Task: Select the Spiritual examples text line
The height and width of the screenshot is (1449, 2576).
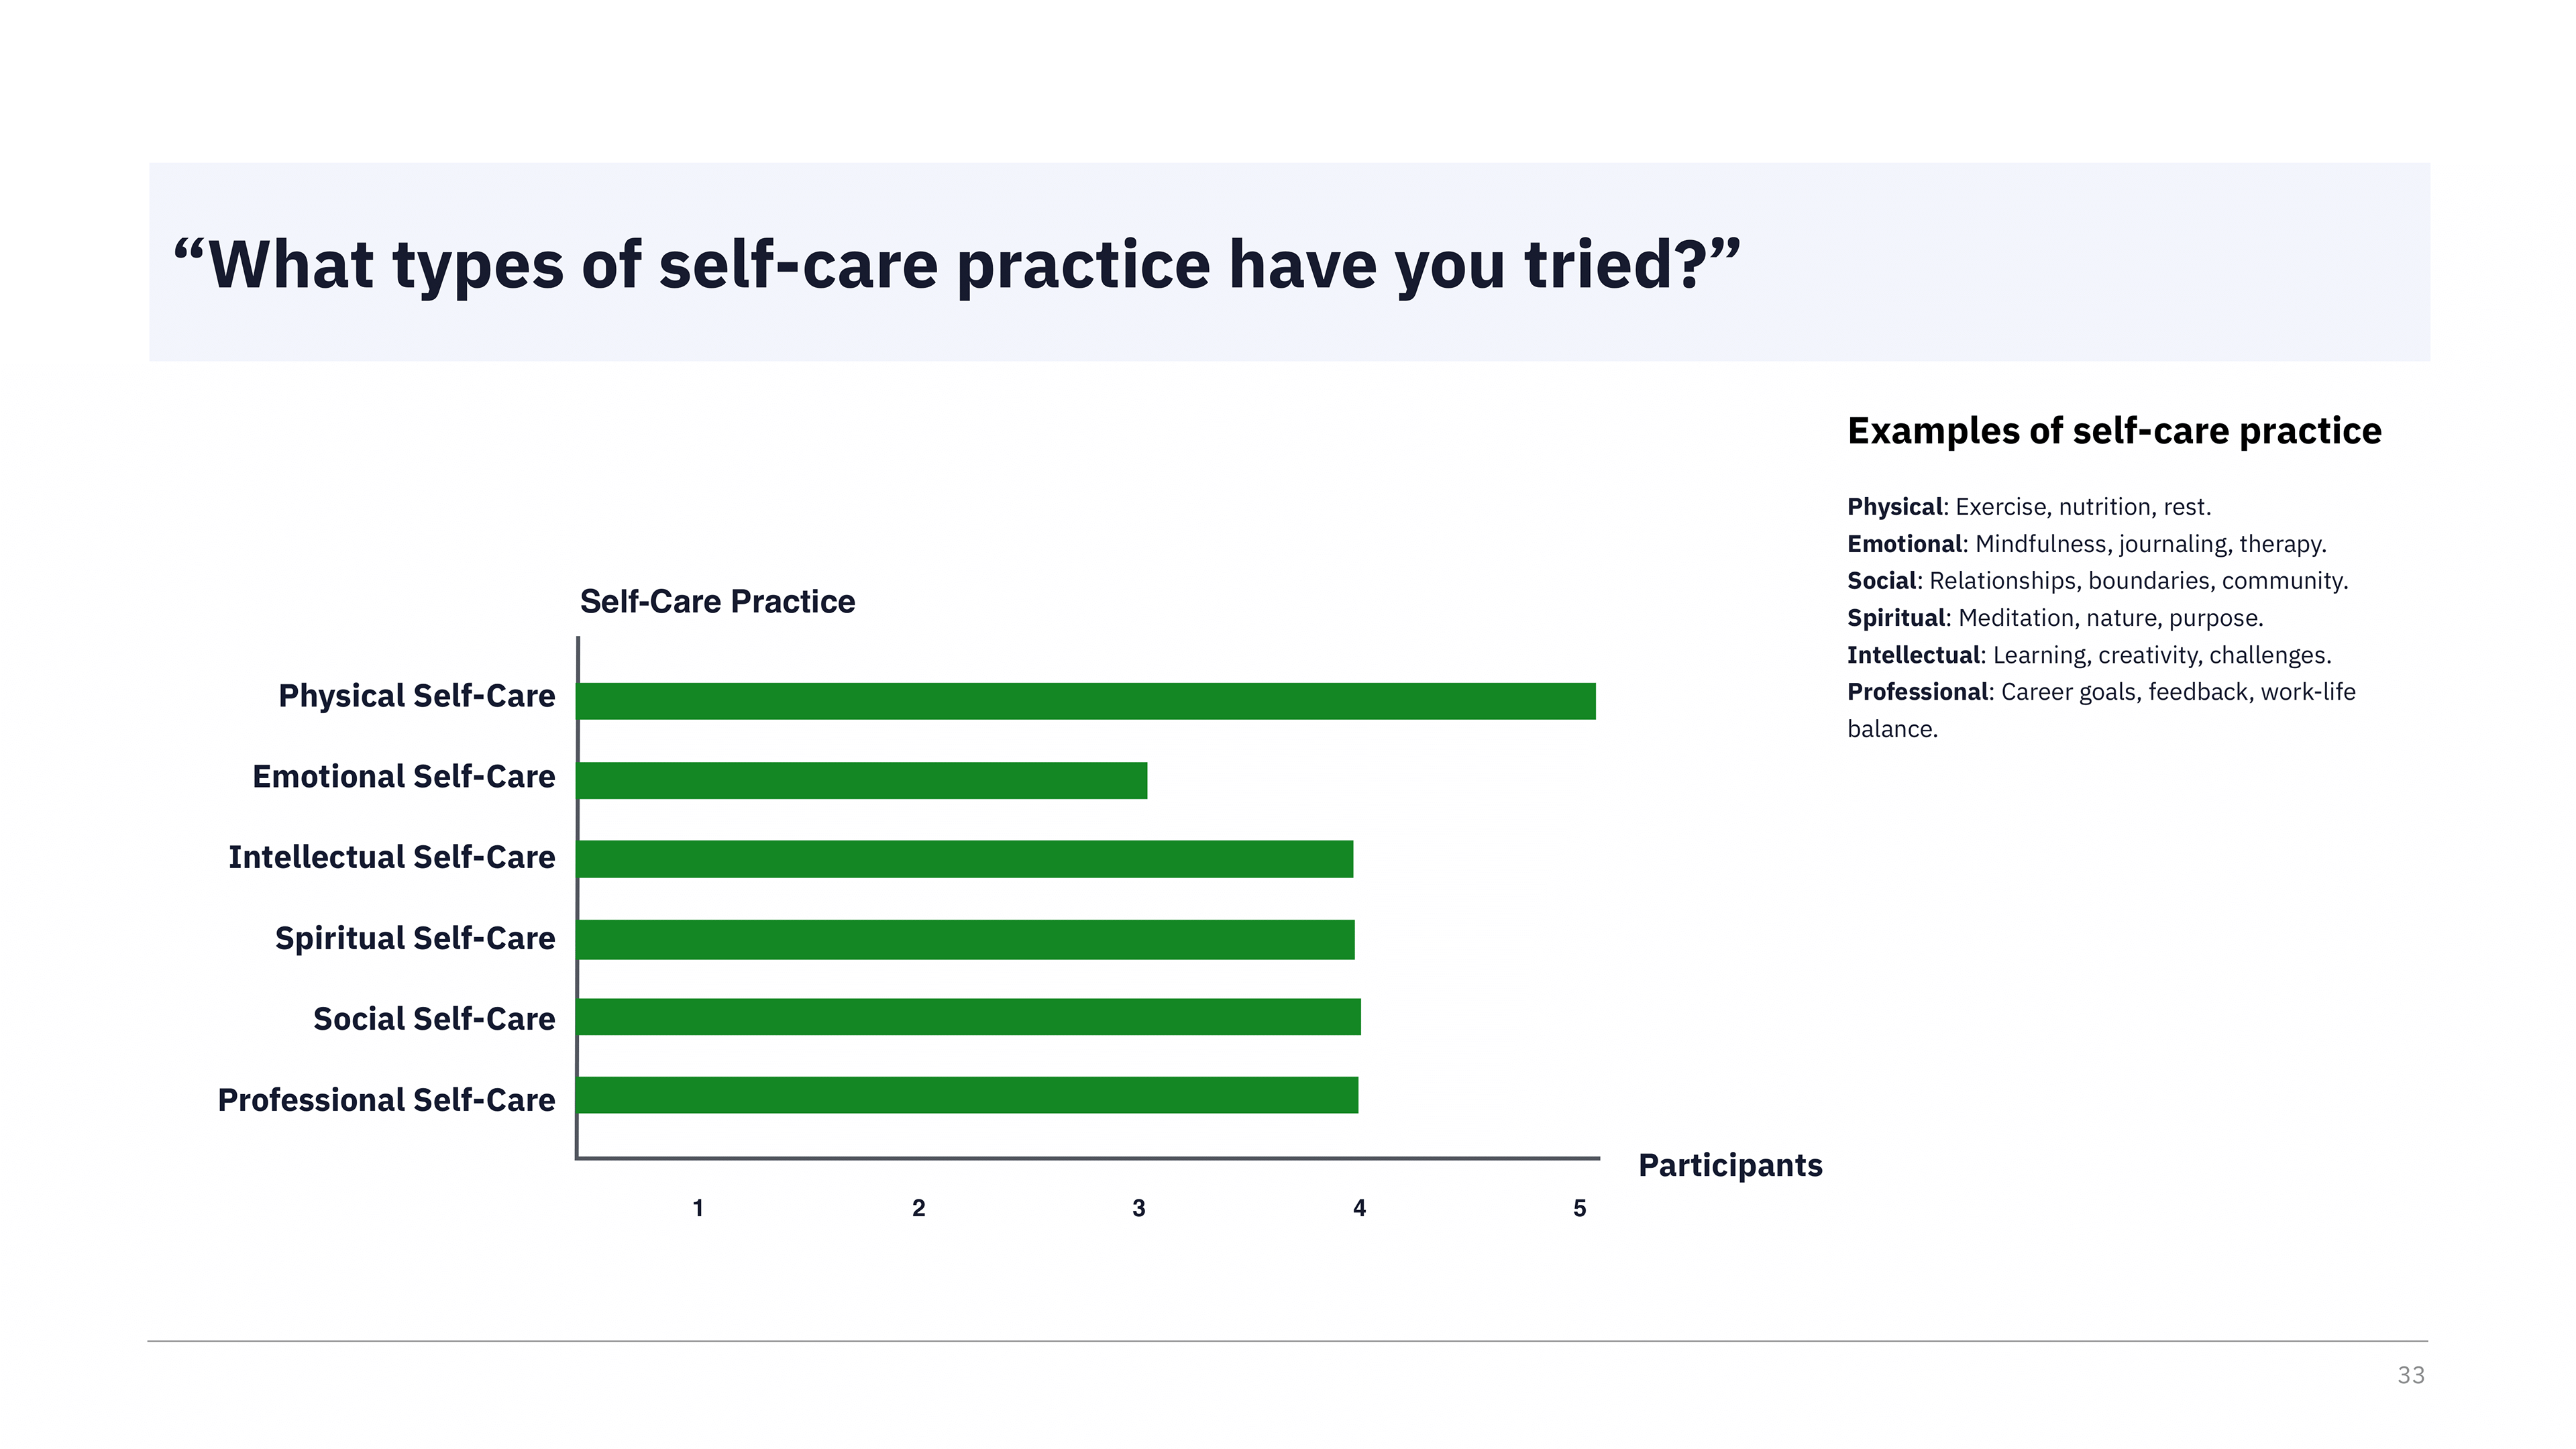Action: pyautogui.click(x=2055, y=618)
